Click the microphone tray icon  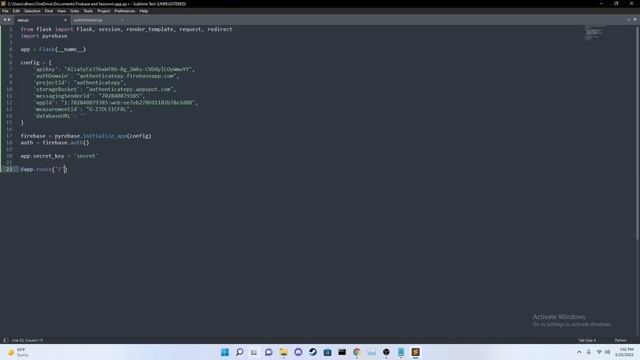coord(589,352)
